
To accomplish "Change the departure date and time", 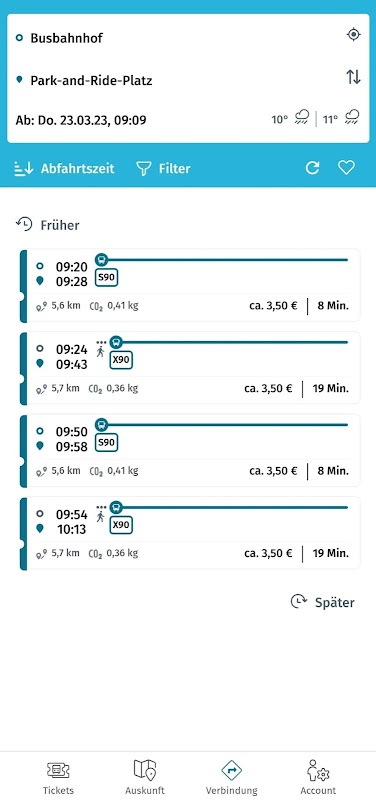I will [x=81, y=120].
